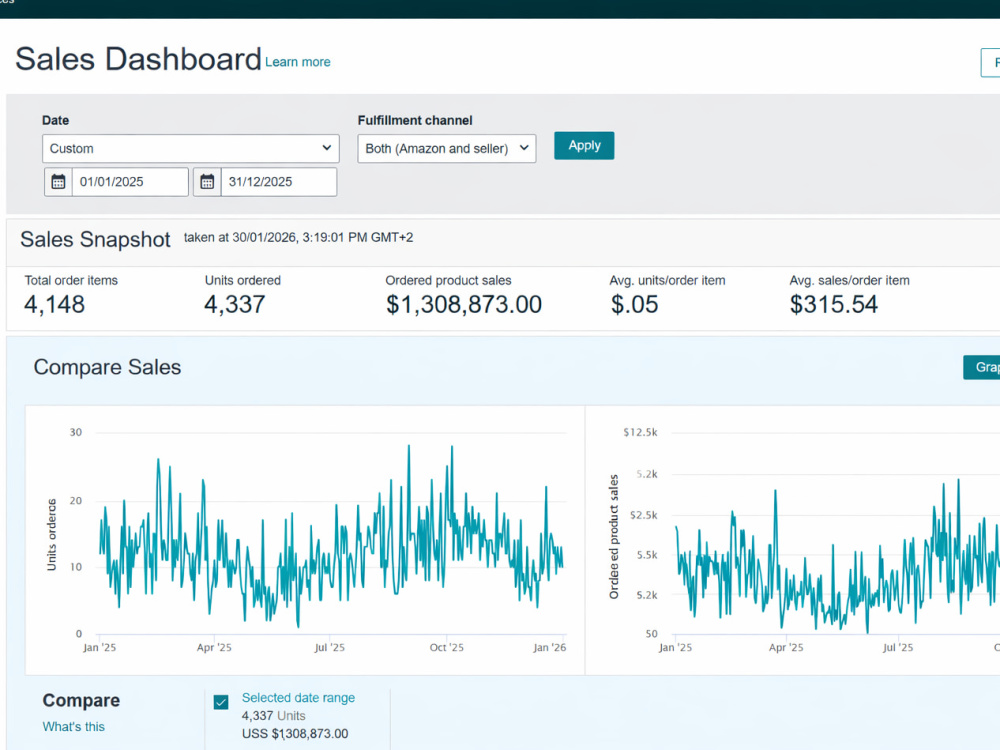This screenshot has height=750, width=1000.
Task: Select Ordered product sales value $1,308,873.00
Action: (464, 304)
